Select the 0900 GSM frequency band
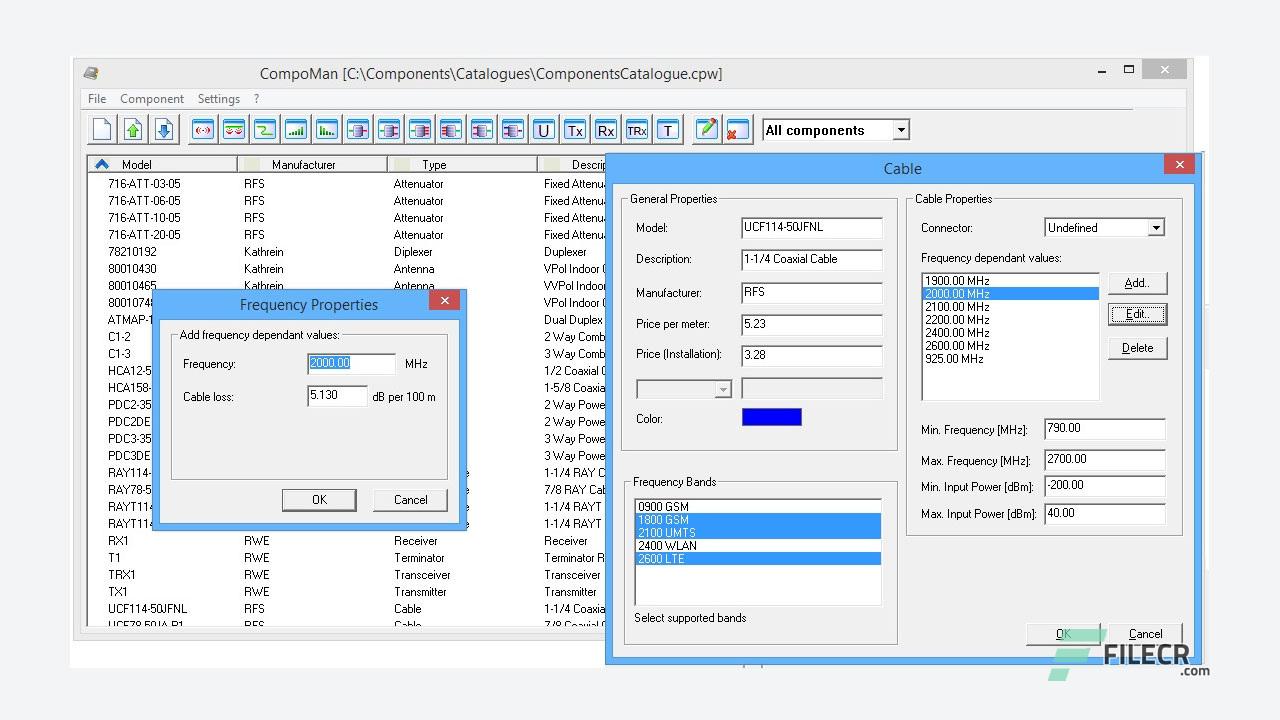This screenshot has width=1280, height=720. tap(758, 507)
